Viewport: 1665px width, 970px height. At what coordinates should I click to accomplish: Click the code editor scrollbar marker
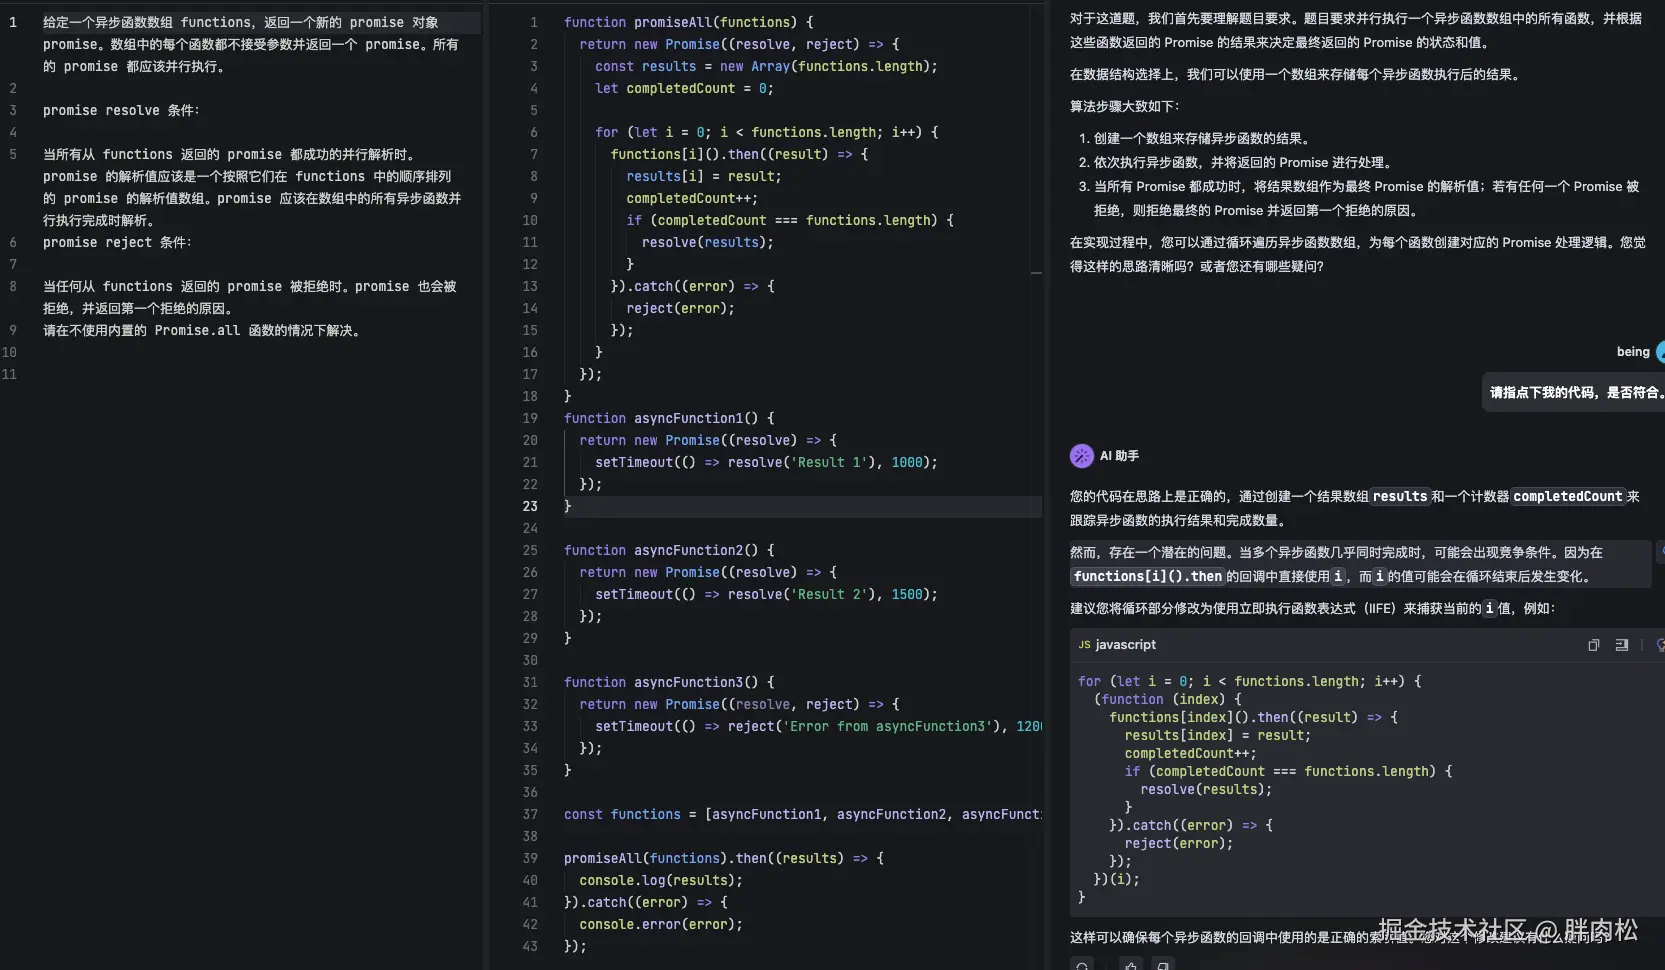click(x=1036, y=272)
